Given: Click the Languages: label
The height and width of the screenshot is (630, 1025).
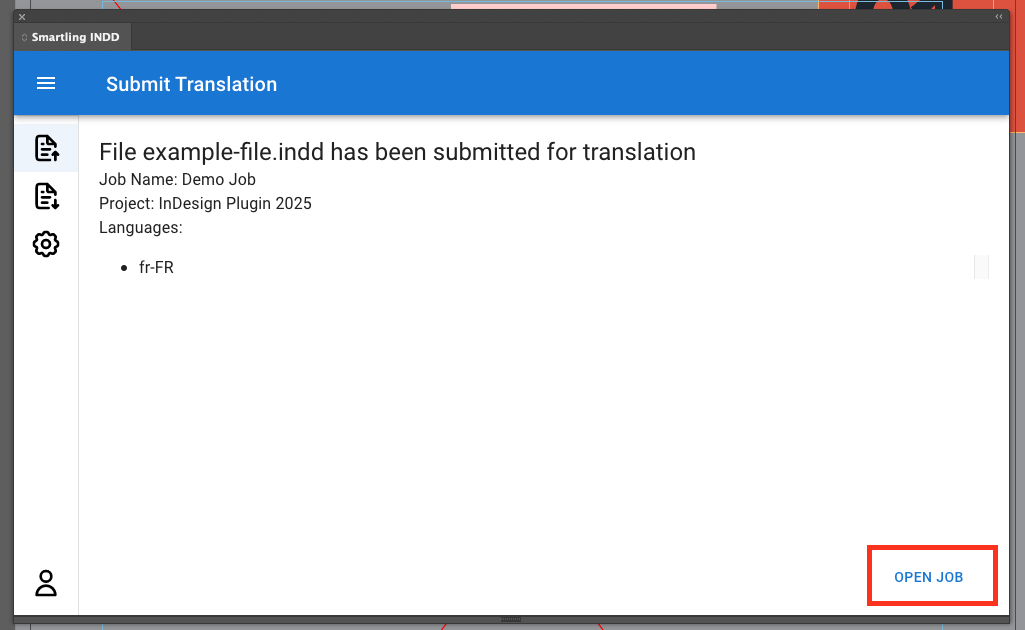Looking at the screenshot, I should [x=141, y=228].
